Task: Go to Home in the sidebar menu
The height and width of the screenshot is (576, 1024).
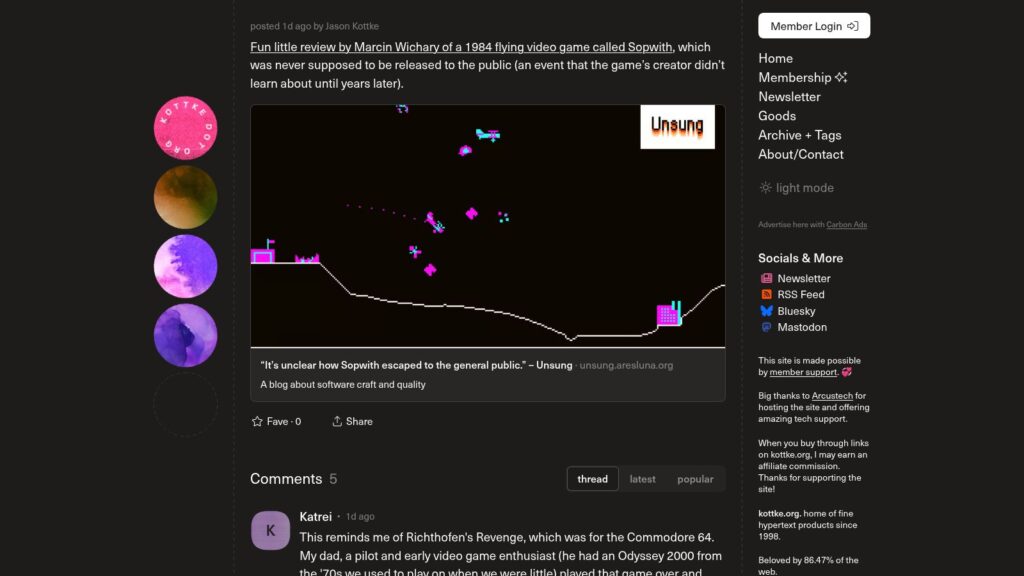Action: coord(775,58)
